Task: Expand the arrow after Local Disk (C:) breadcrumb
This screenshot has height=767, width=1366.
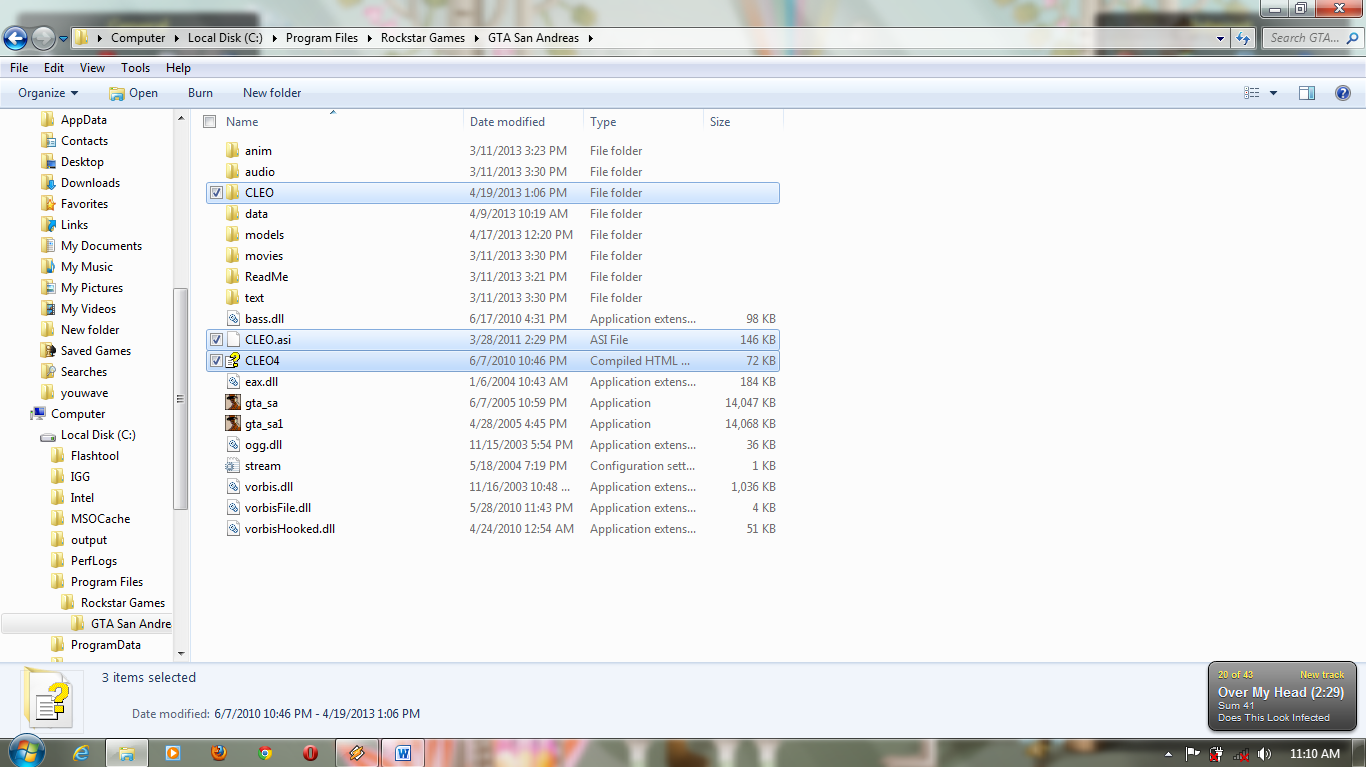Action: (274, 38)
